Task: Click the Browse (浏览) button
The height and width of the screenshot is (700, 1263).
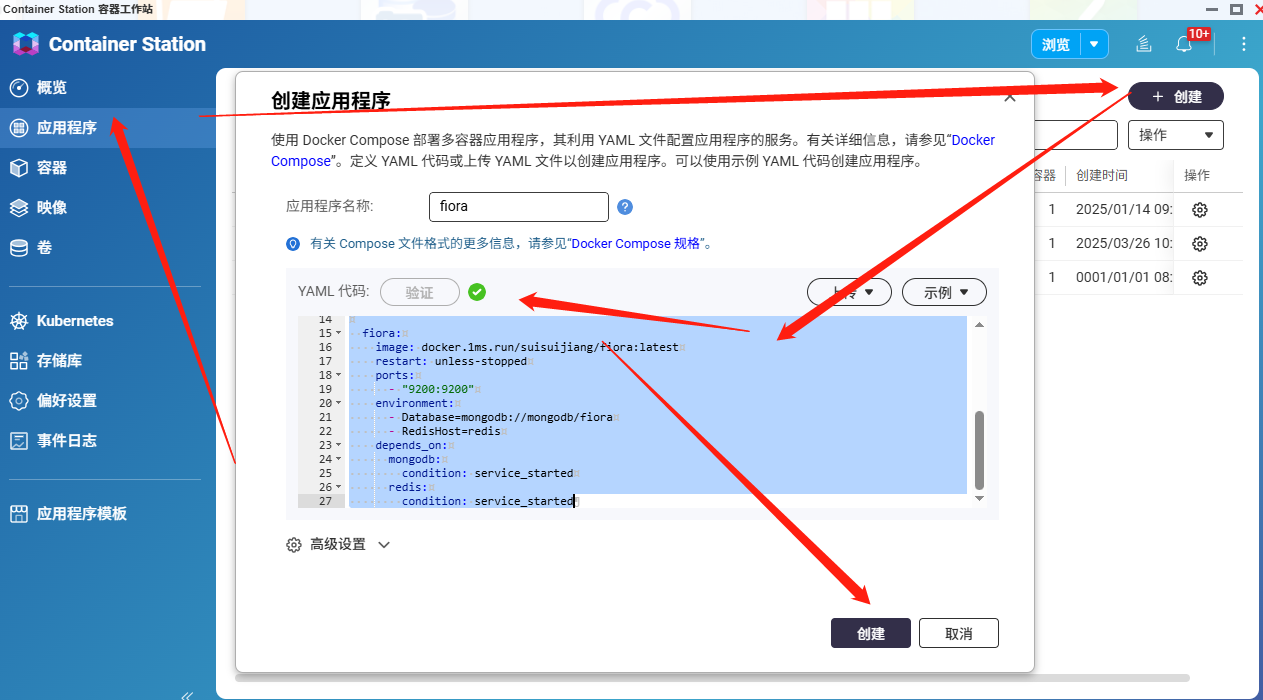Action: pos(1056,44)
